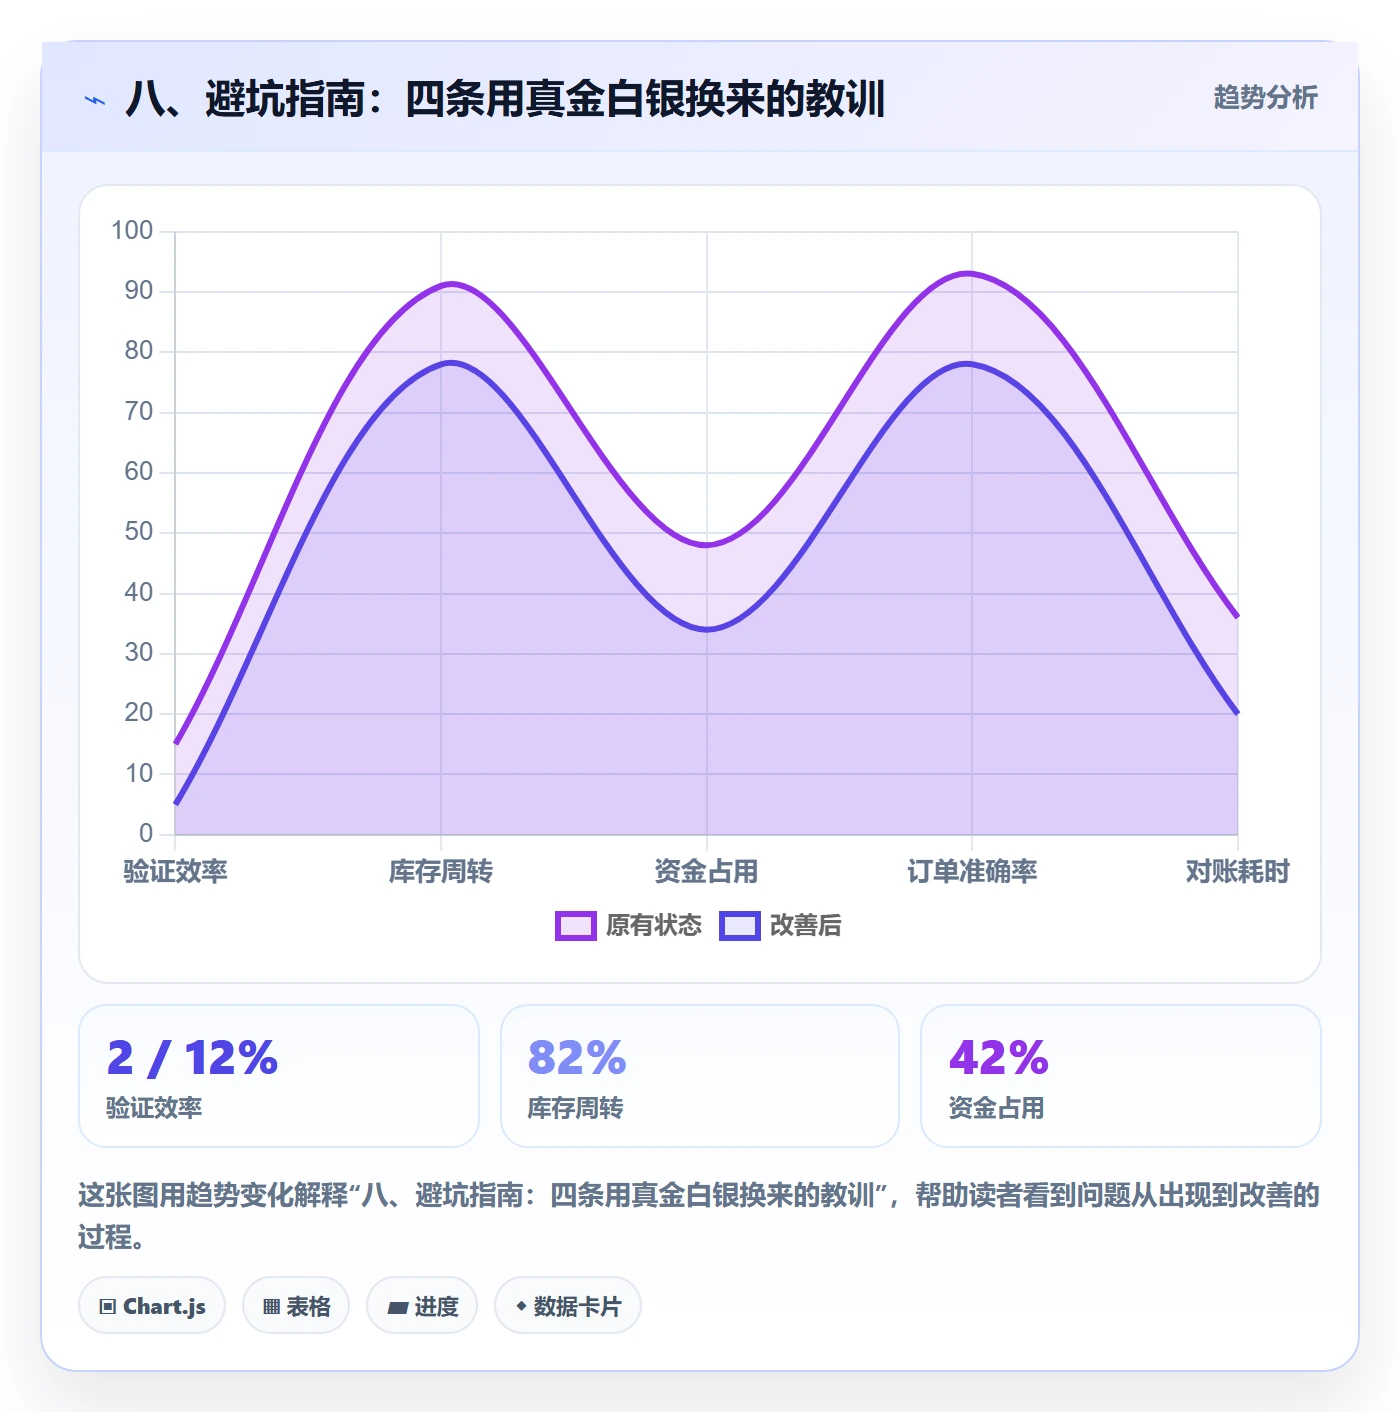
Task: Select the Chart.js tag chip
Action: (x=152, y=1306)
